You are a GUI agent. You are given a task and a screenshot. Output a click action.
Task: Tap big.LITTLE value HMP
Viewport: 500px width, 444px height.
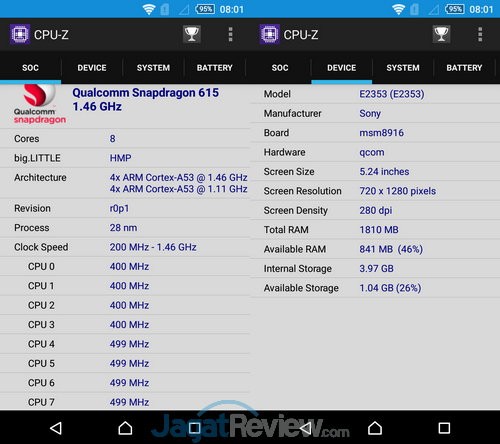click(120, 158)
